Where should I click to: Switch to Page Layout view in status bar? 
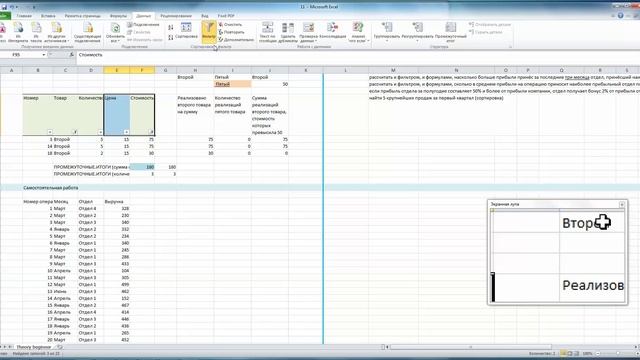(570, 353)
